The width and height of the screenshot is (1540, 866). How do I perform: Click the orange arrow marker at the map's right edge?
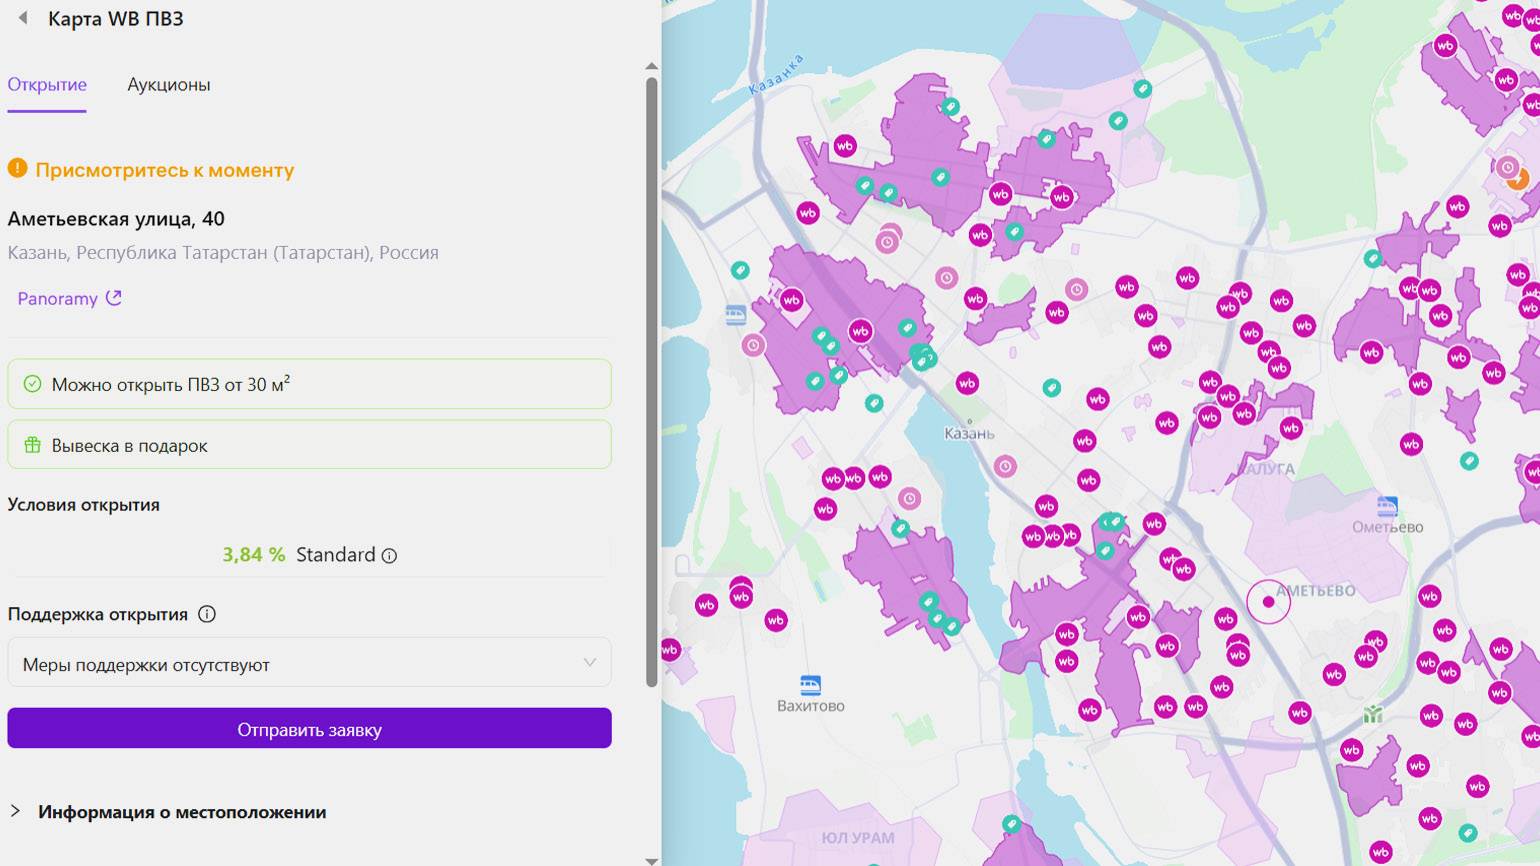coord(1518,180)
